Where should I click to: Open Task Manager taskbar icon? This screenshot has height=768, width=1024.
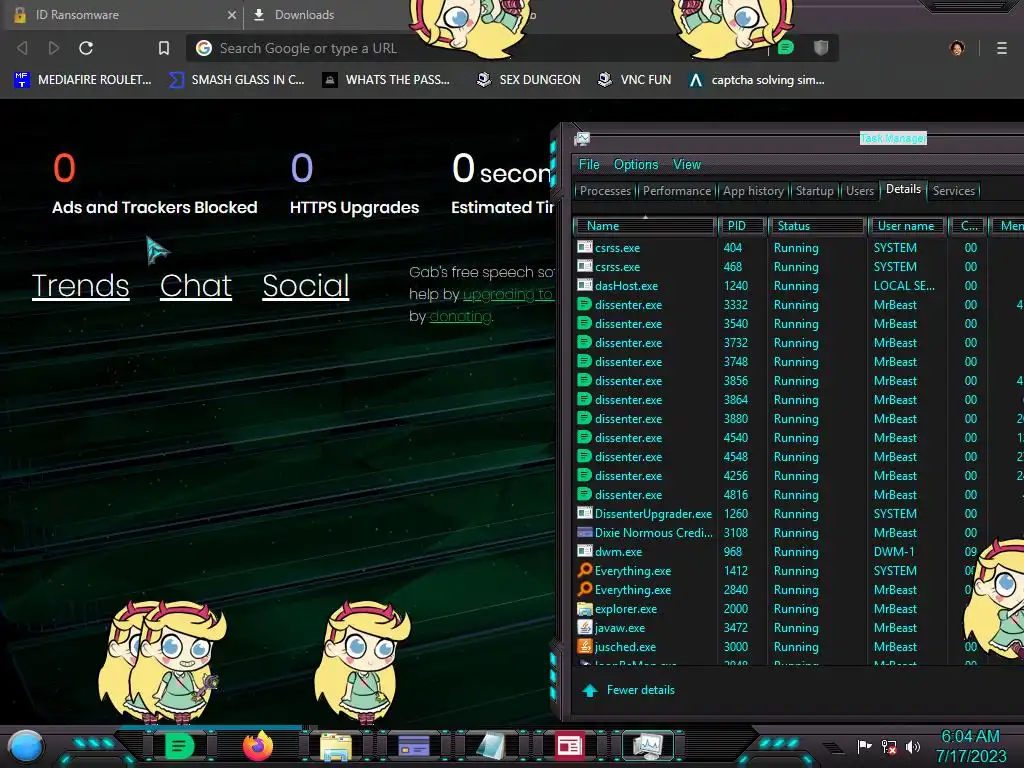coord(648,746)
